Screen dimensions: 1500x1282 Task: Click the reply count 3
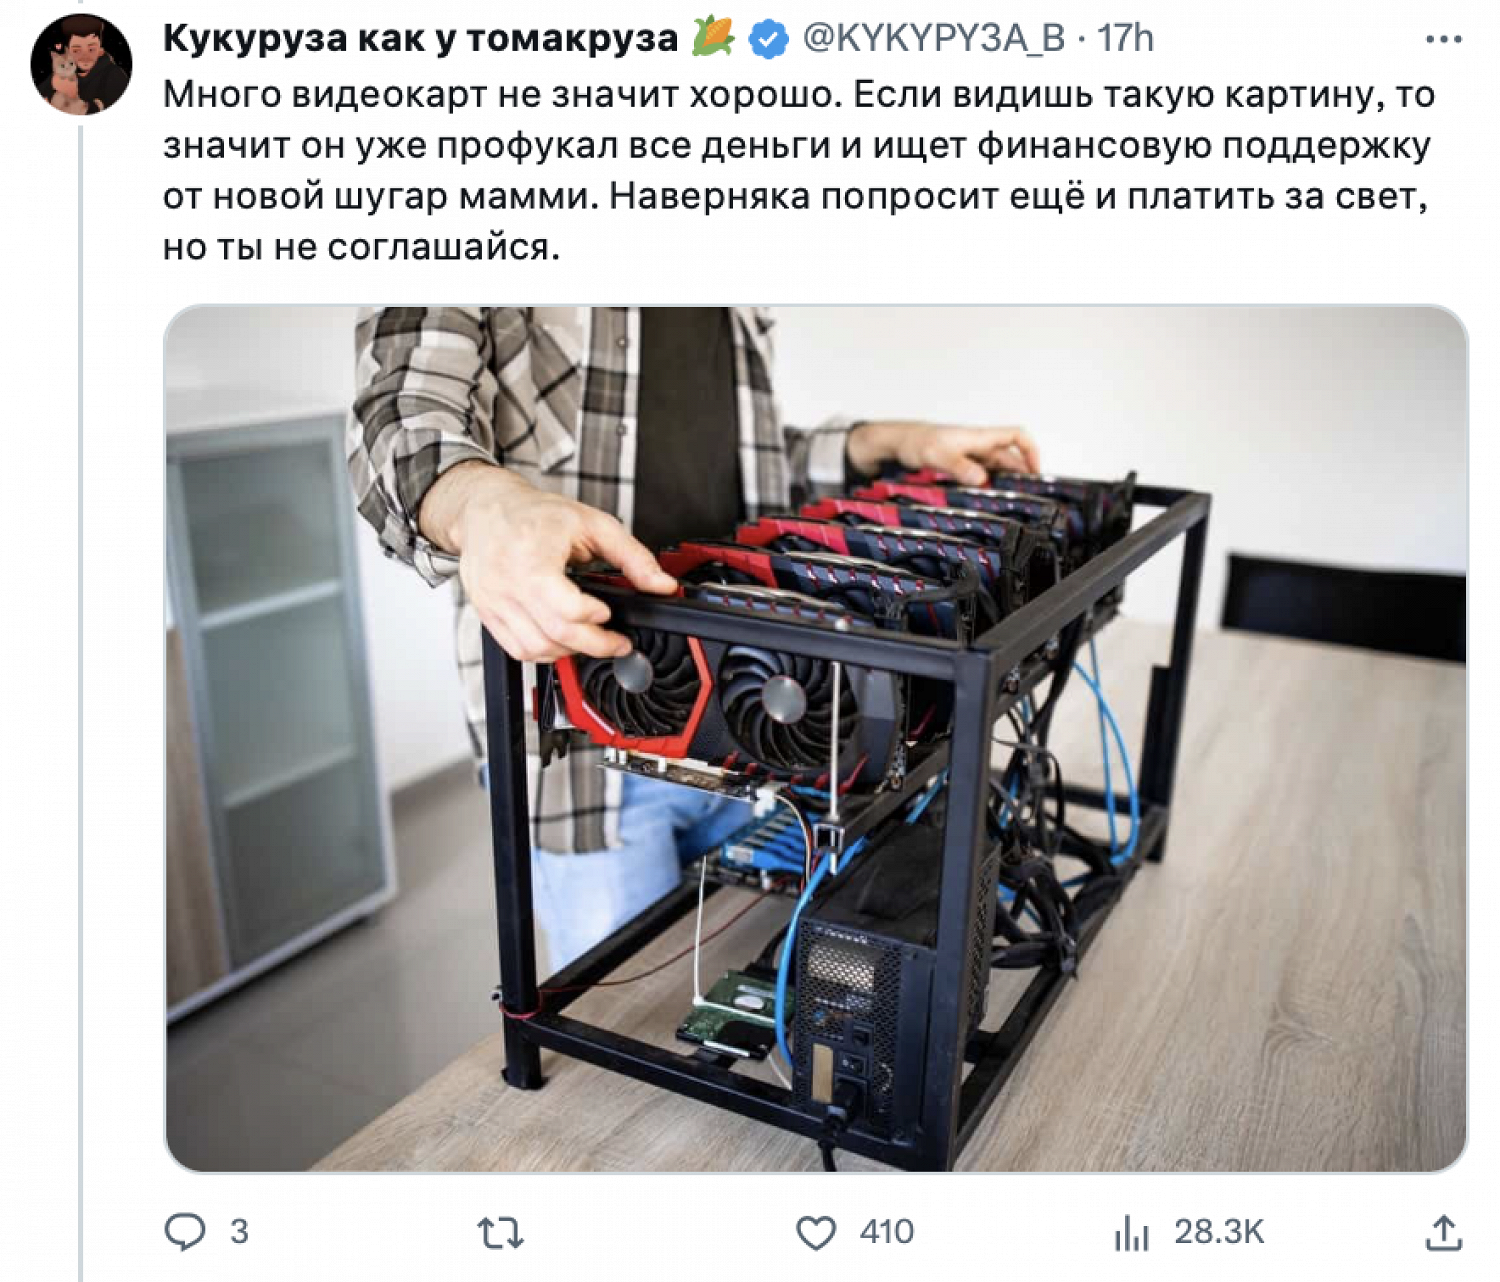(239, 1232)
